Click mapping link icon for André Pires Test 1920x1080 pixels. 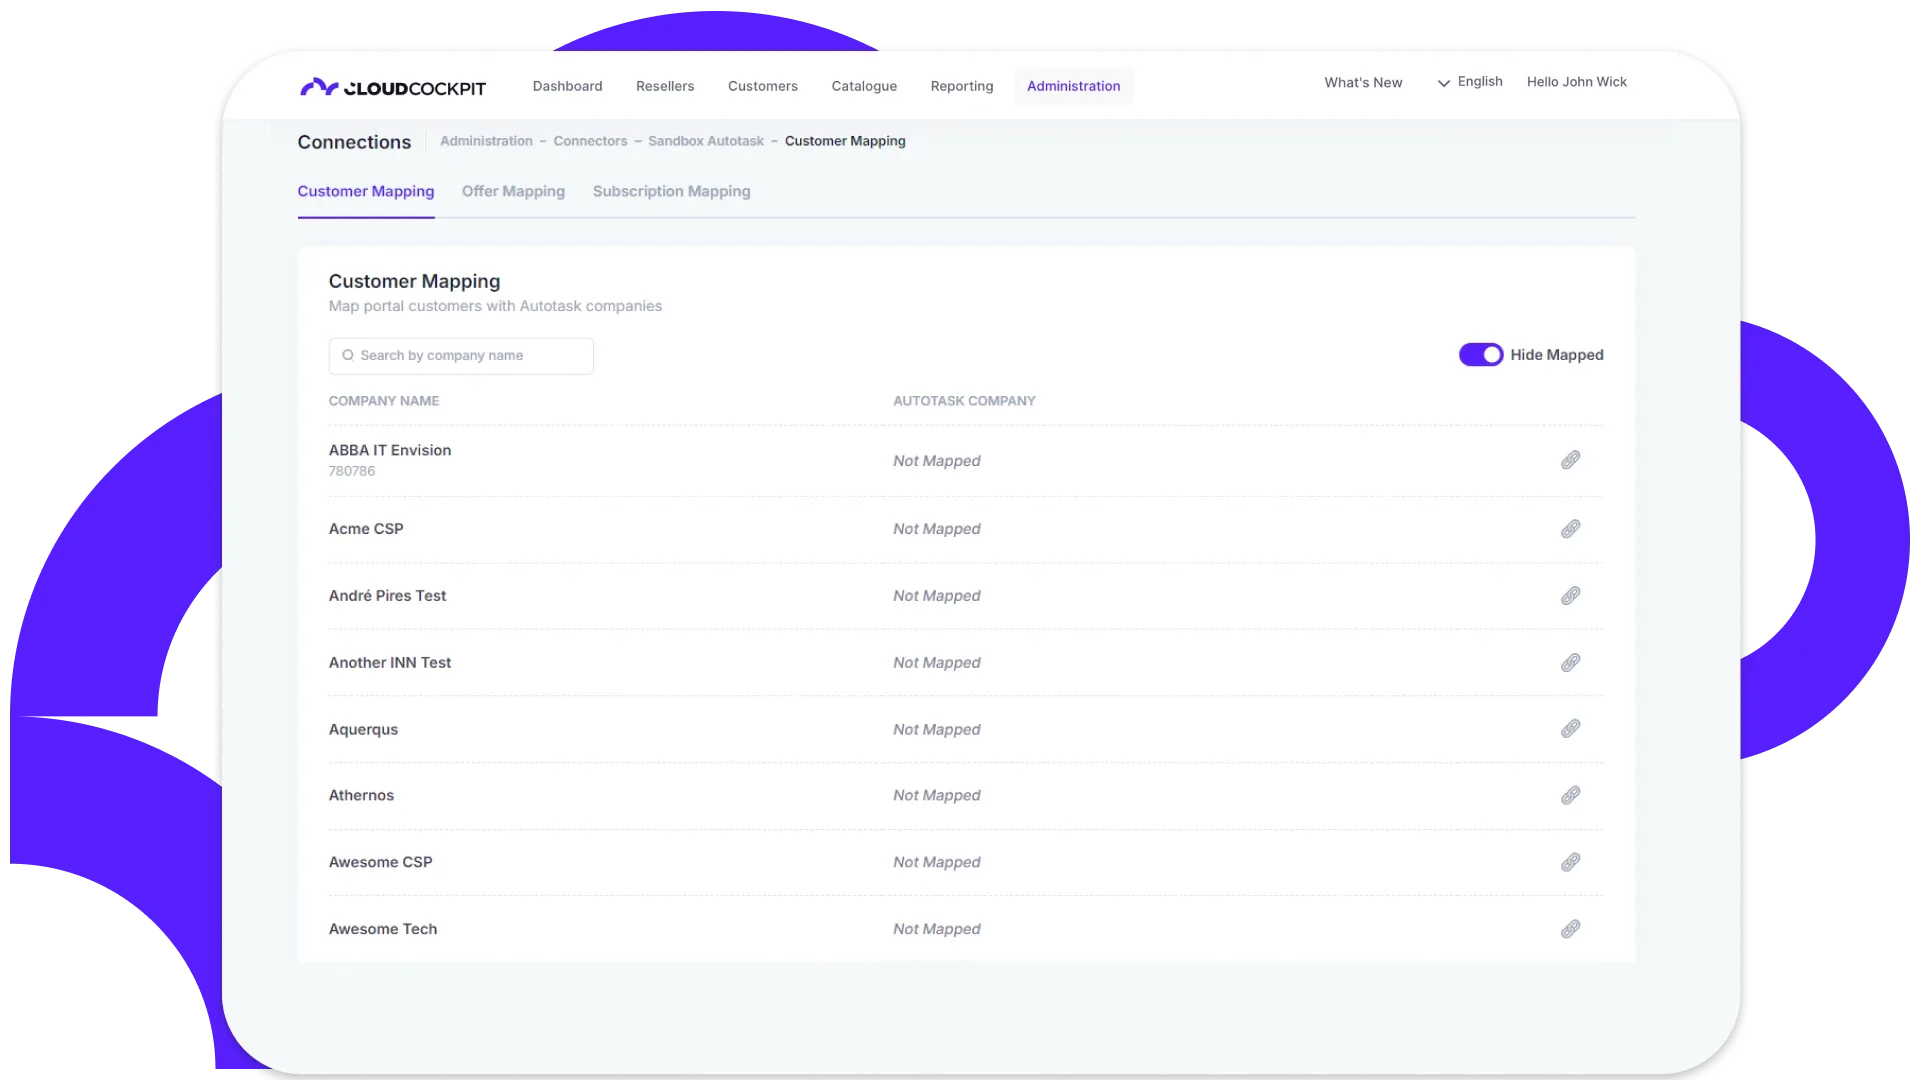[1570, 596]
